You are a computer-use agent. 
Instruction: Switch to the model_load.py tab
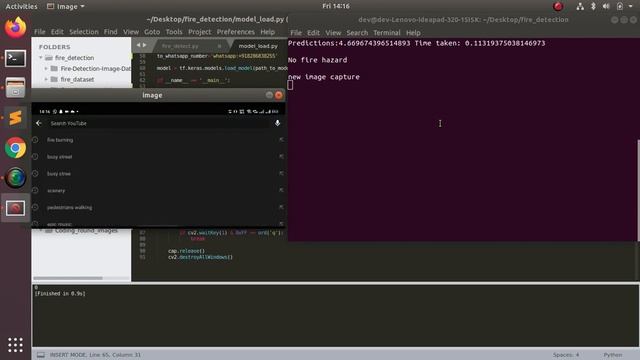click(x=258, y=46)
